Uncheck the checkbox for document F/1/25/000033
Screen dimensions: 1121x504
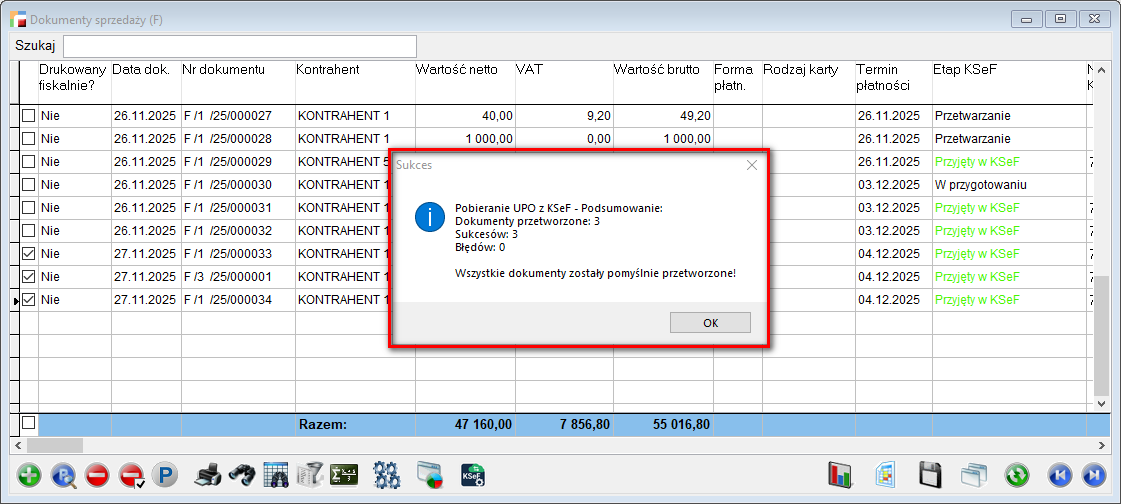click(x=29, y=254)
